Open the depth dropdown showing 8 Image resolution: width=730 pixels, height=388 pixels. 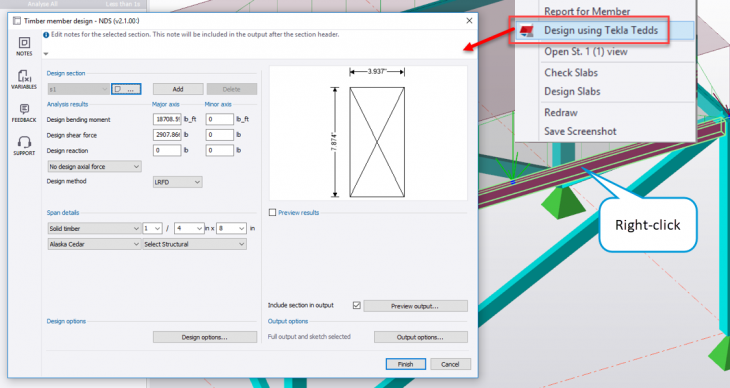tap(231, 228)
